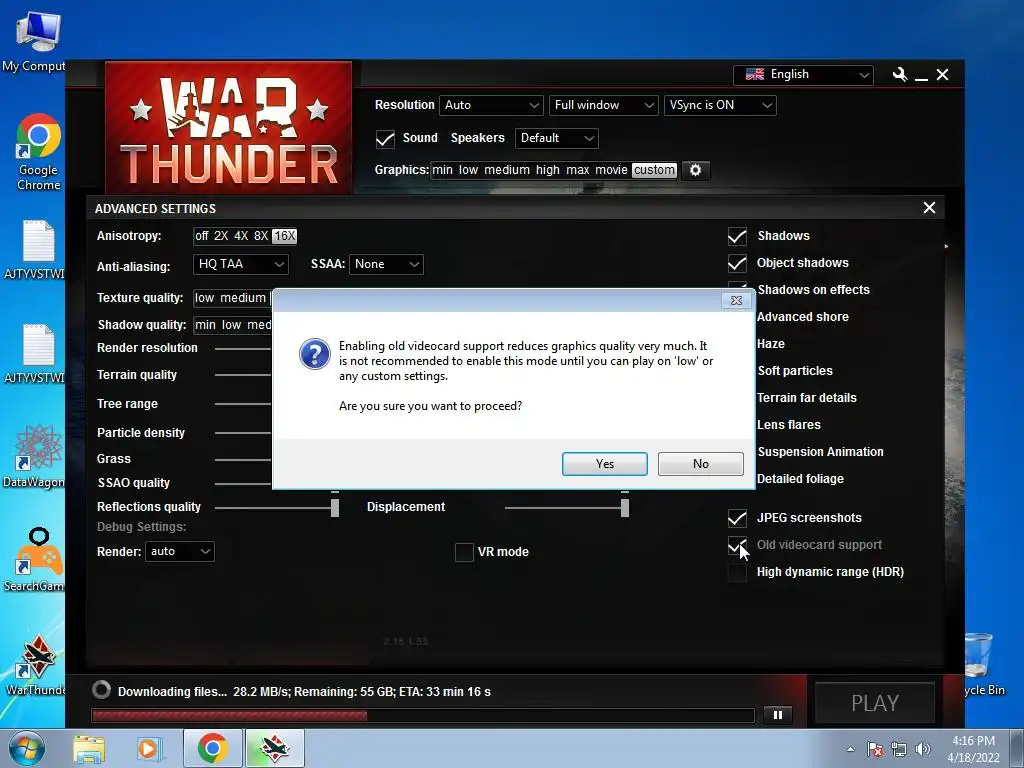Open DataWagon desktop shortcut
Image resolution: width=1024 pixels, height=768 pixels.
pos(34,456)
